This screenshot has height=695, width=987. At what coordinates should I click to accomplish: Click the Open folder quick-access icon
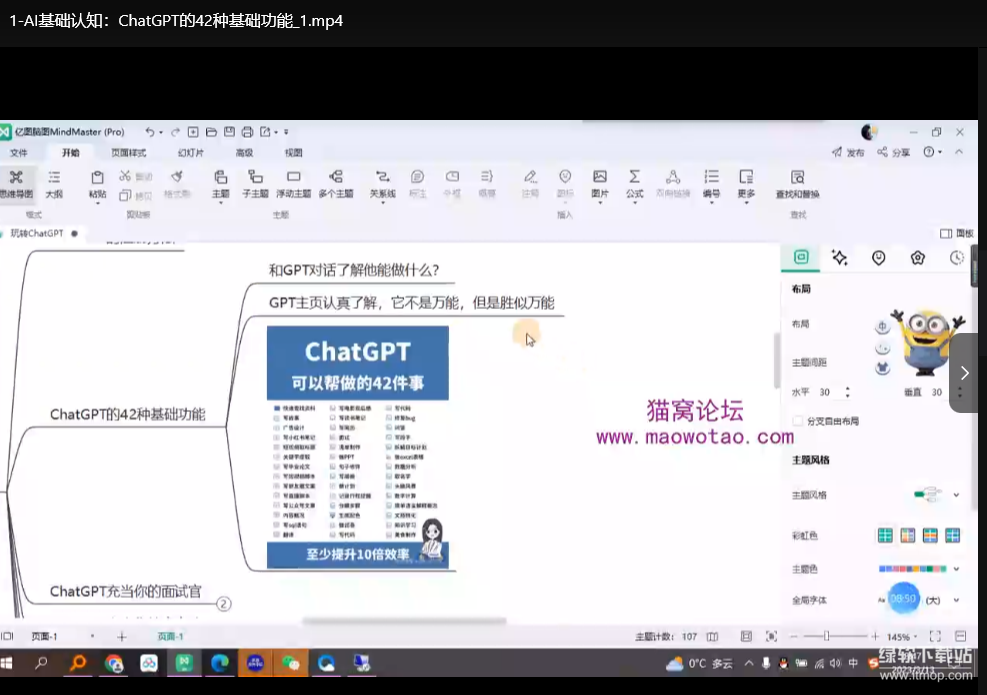click(212, 132)
